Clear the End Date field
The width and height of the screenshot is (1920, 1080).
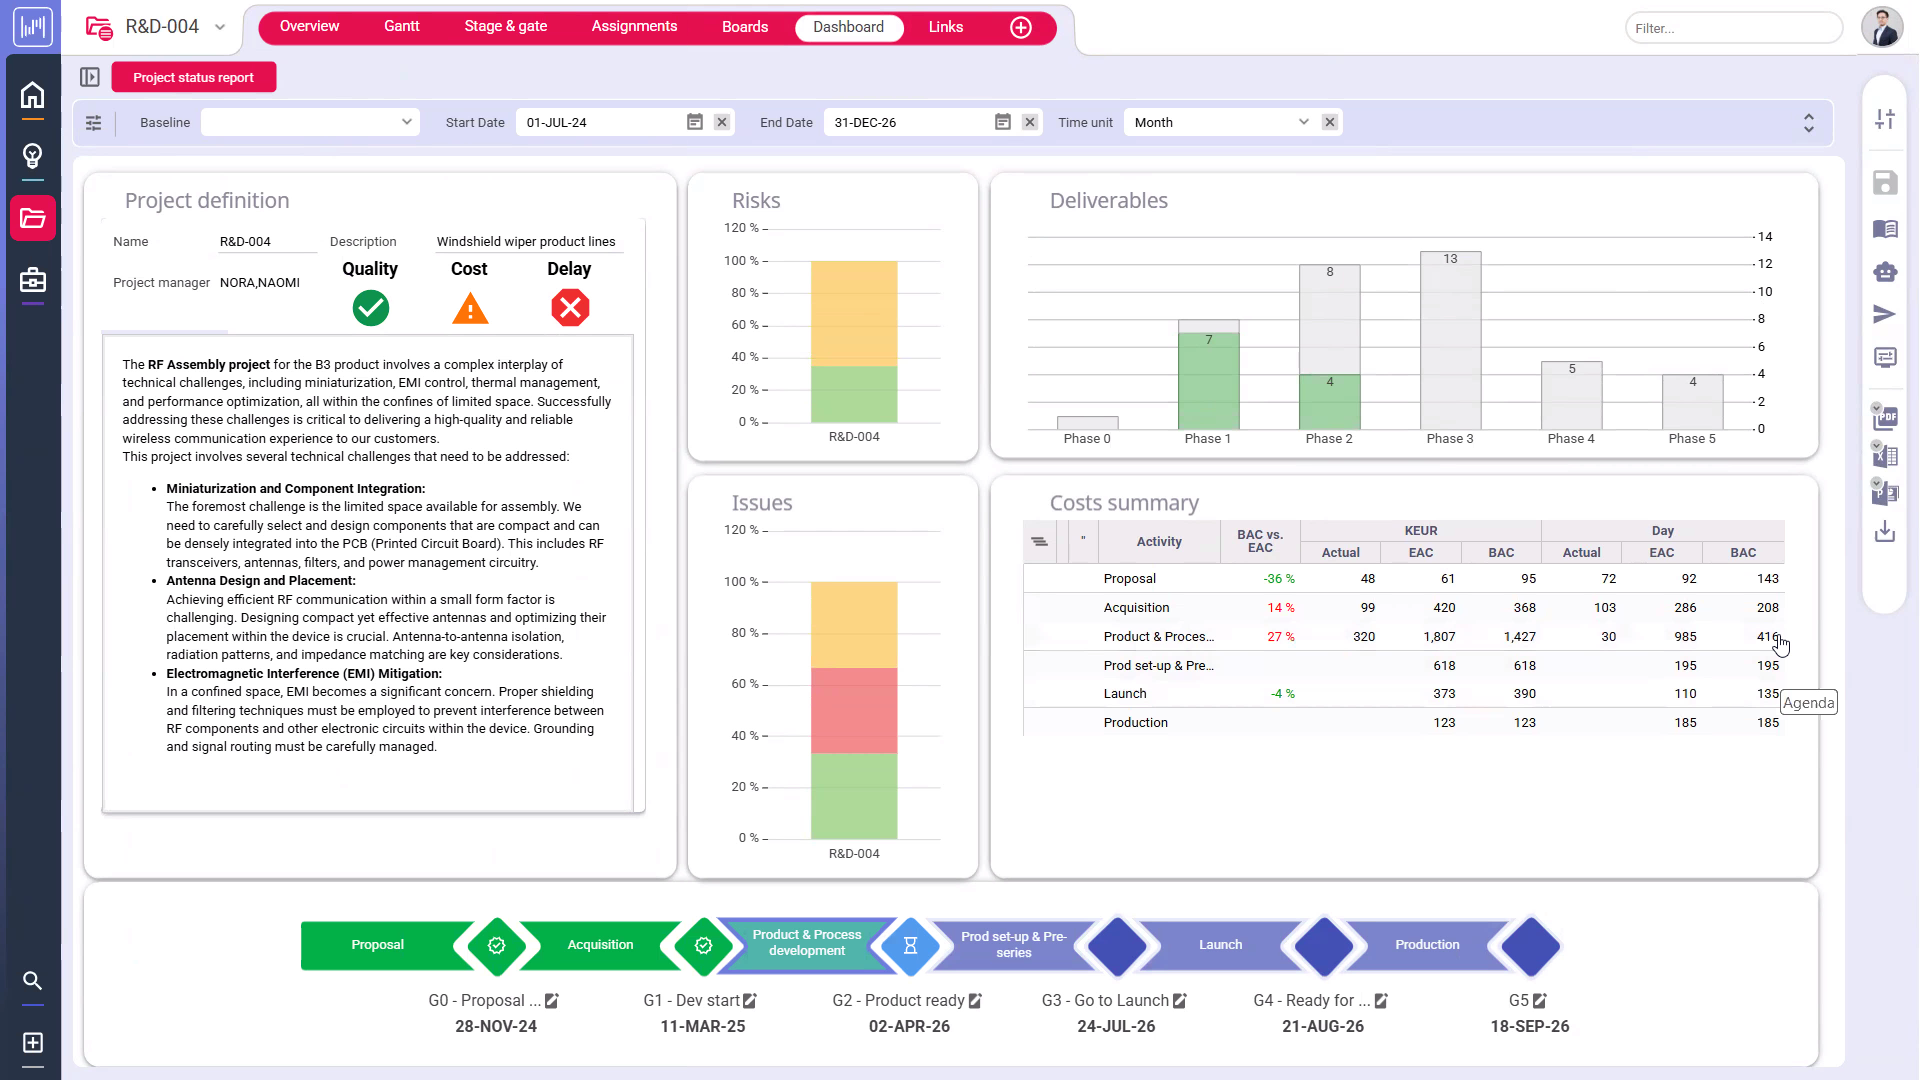click(1030, 121)
